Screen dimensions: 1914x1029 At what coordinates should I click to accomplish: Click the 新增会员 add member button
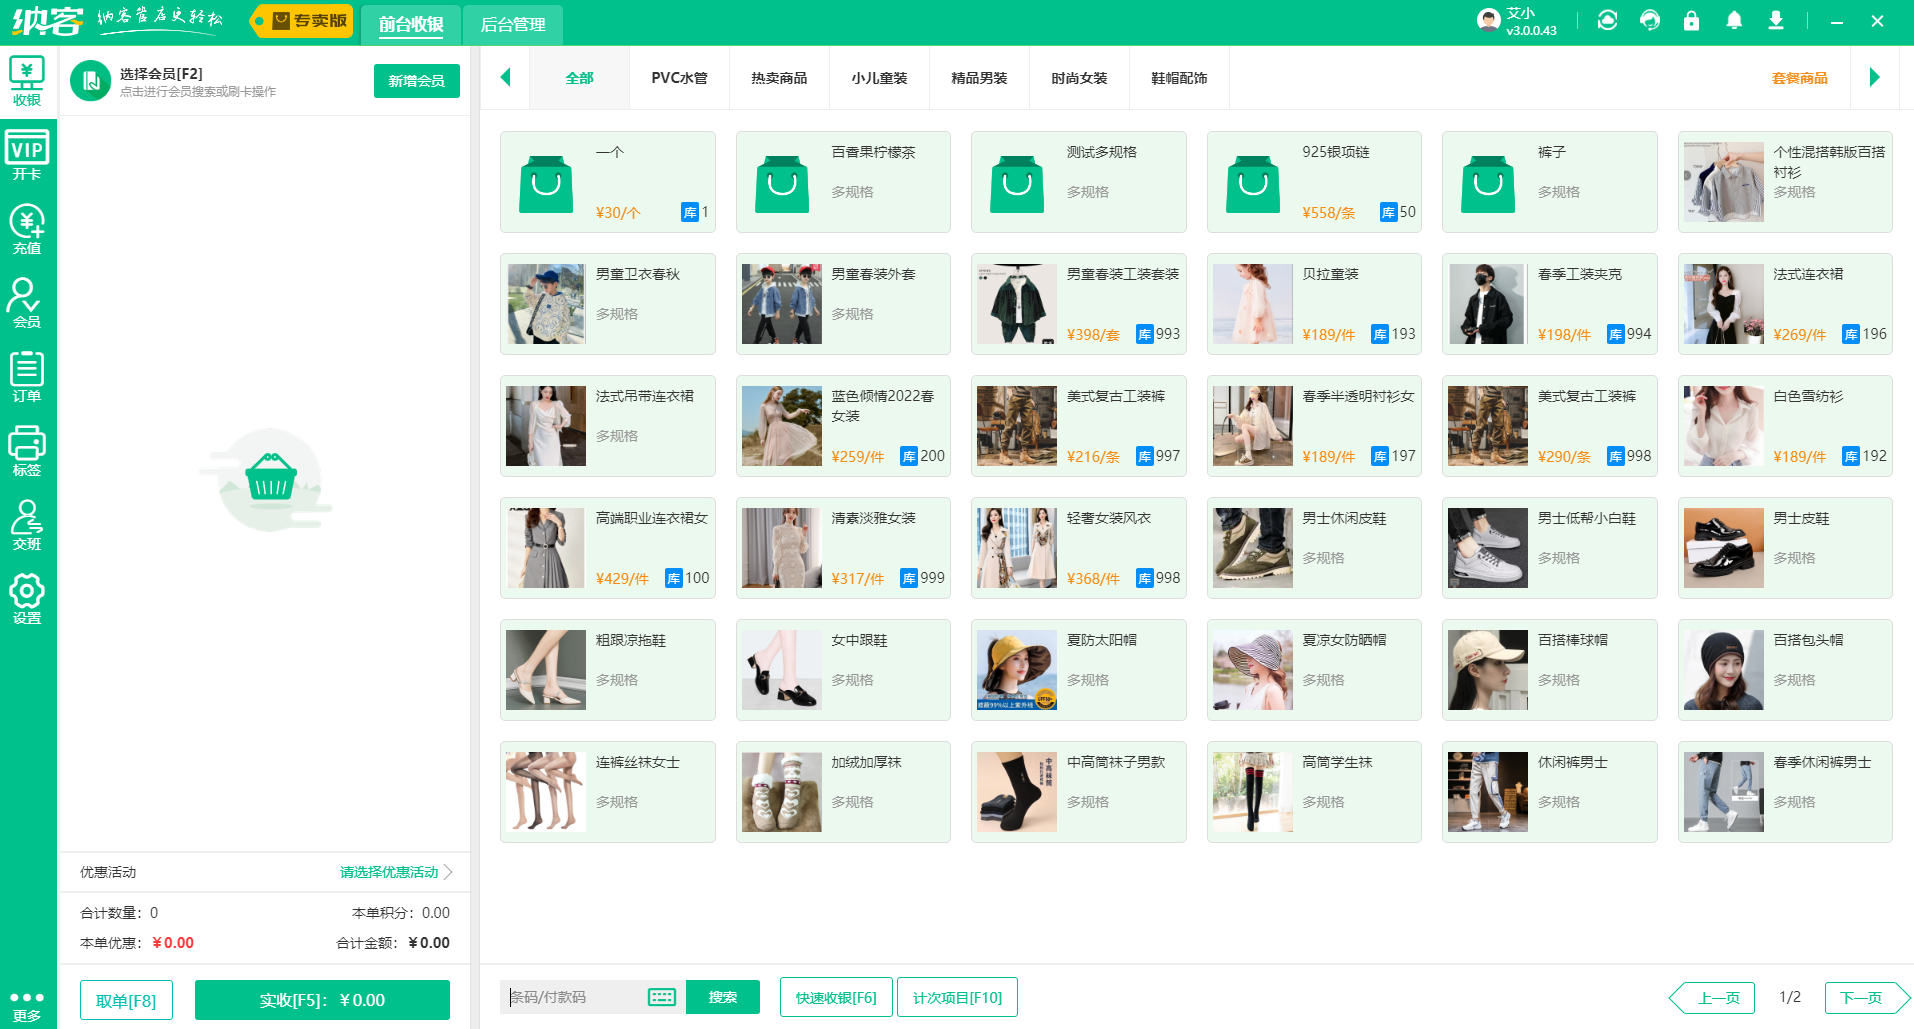pos(416,81)
